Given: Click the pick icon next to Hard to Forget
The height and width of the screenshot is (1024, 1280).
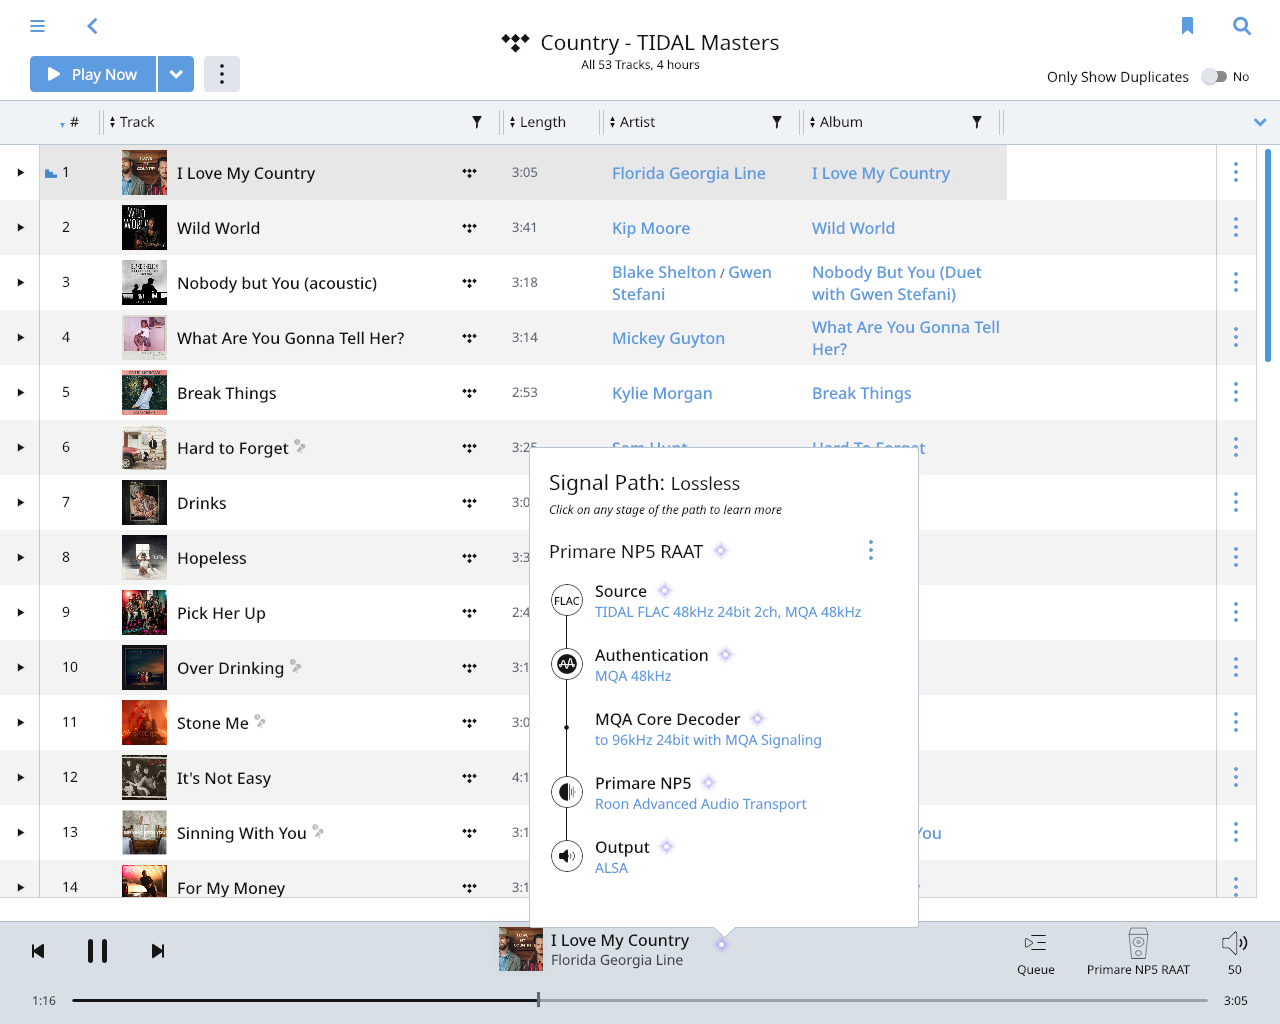Looking at the screenshot, I should click(300, 446).
